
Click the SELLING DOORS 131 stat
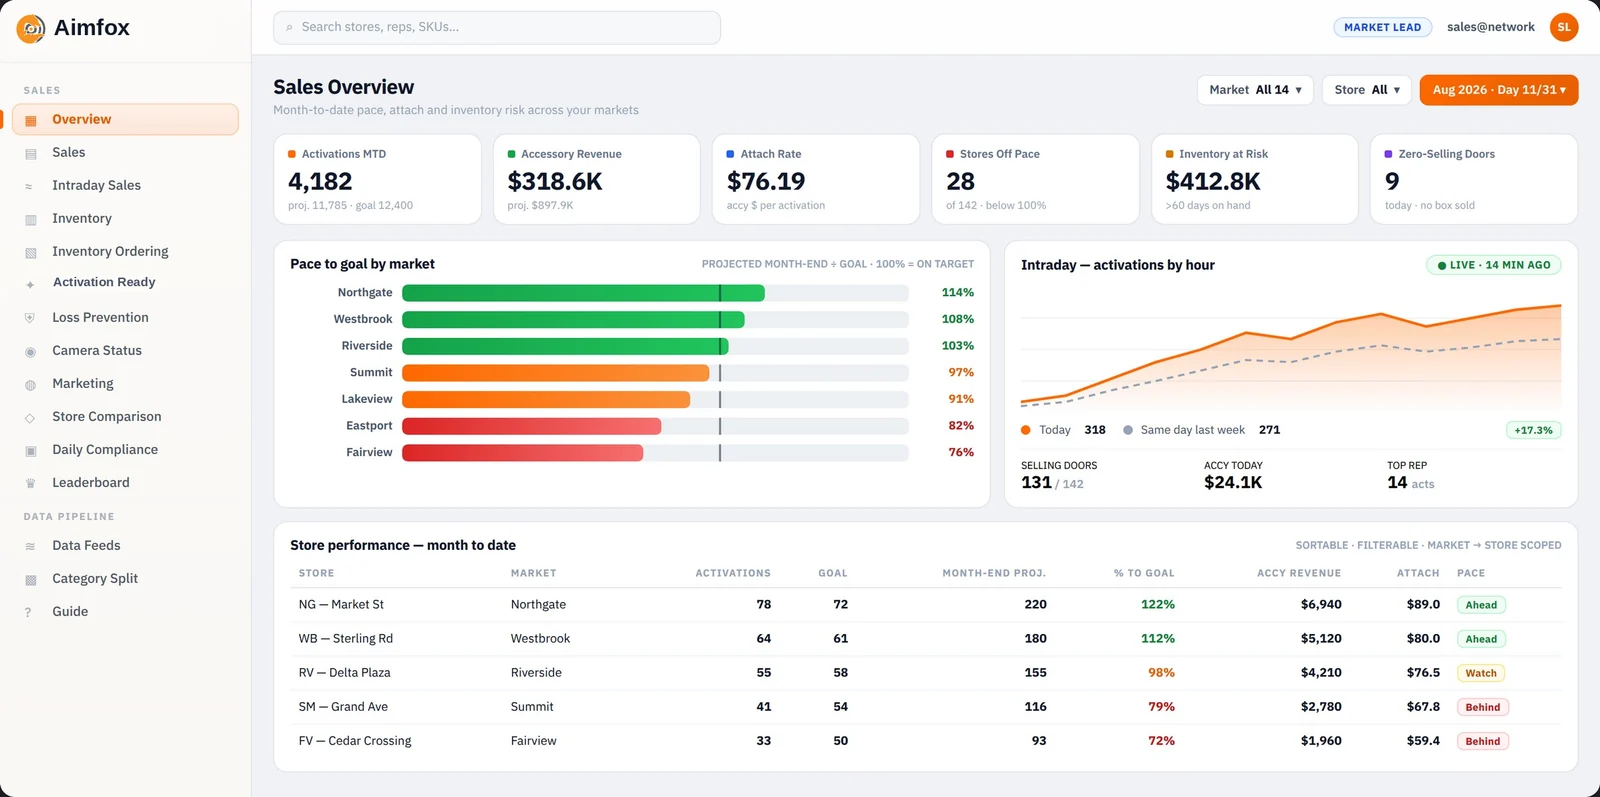pos(1059,476)
